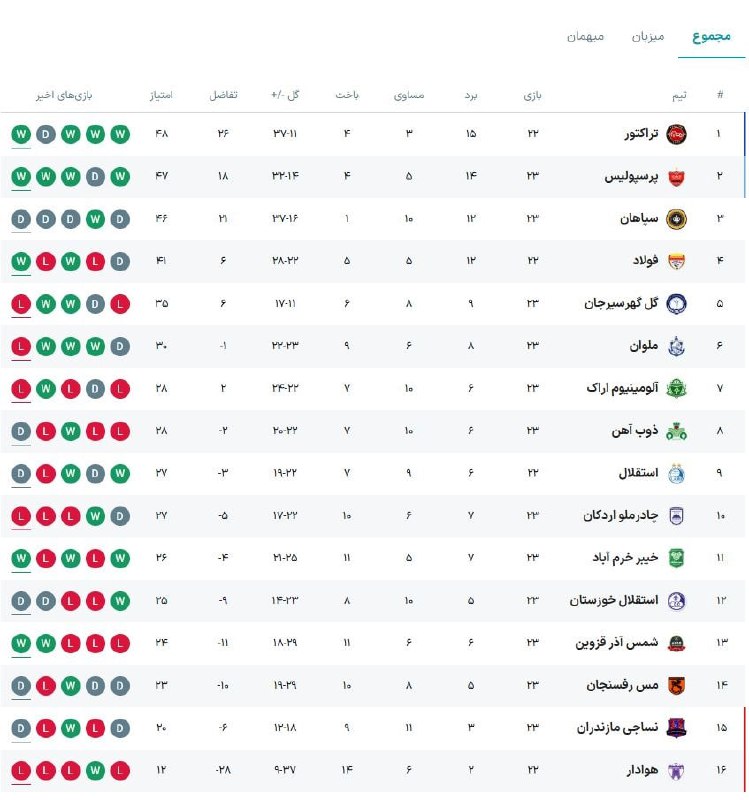
Task: Click the Nassaji Mazandaran team logo
Action: point(676,728)
